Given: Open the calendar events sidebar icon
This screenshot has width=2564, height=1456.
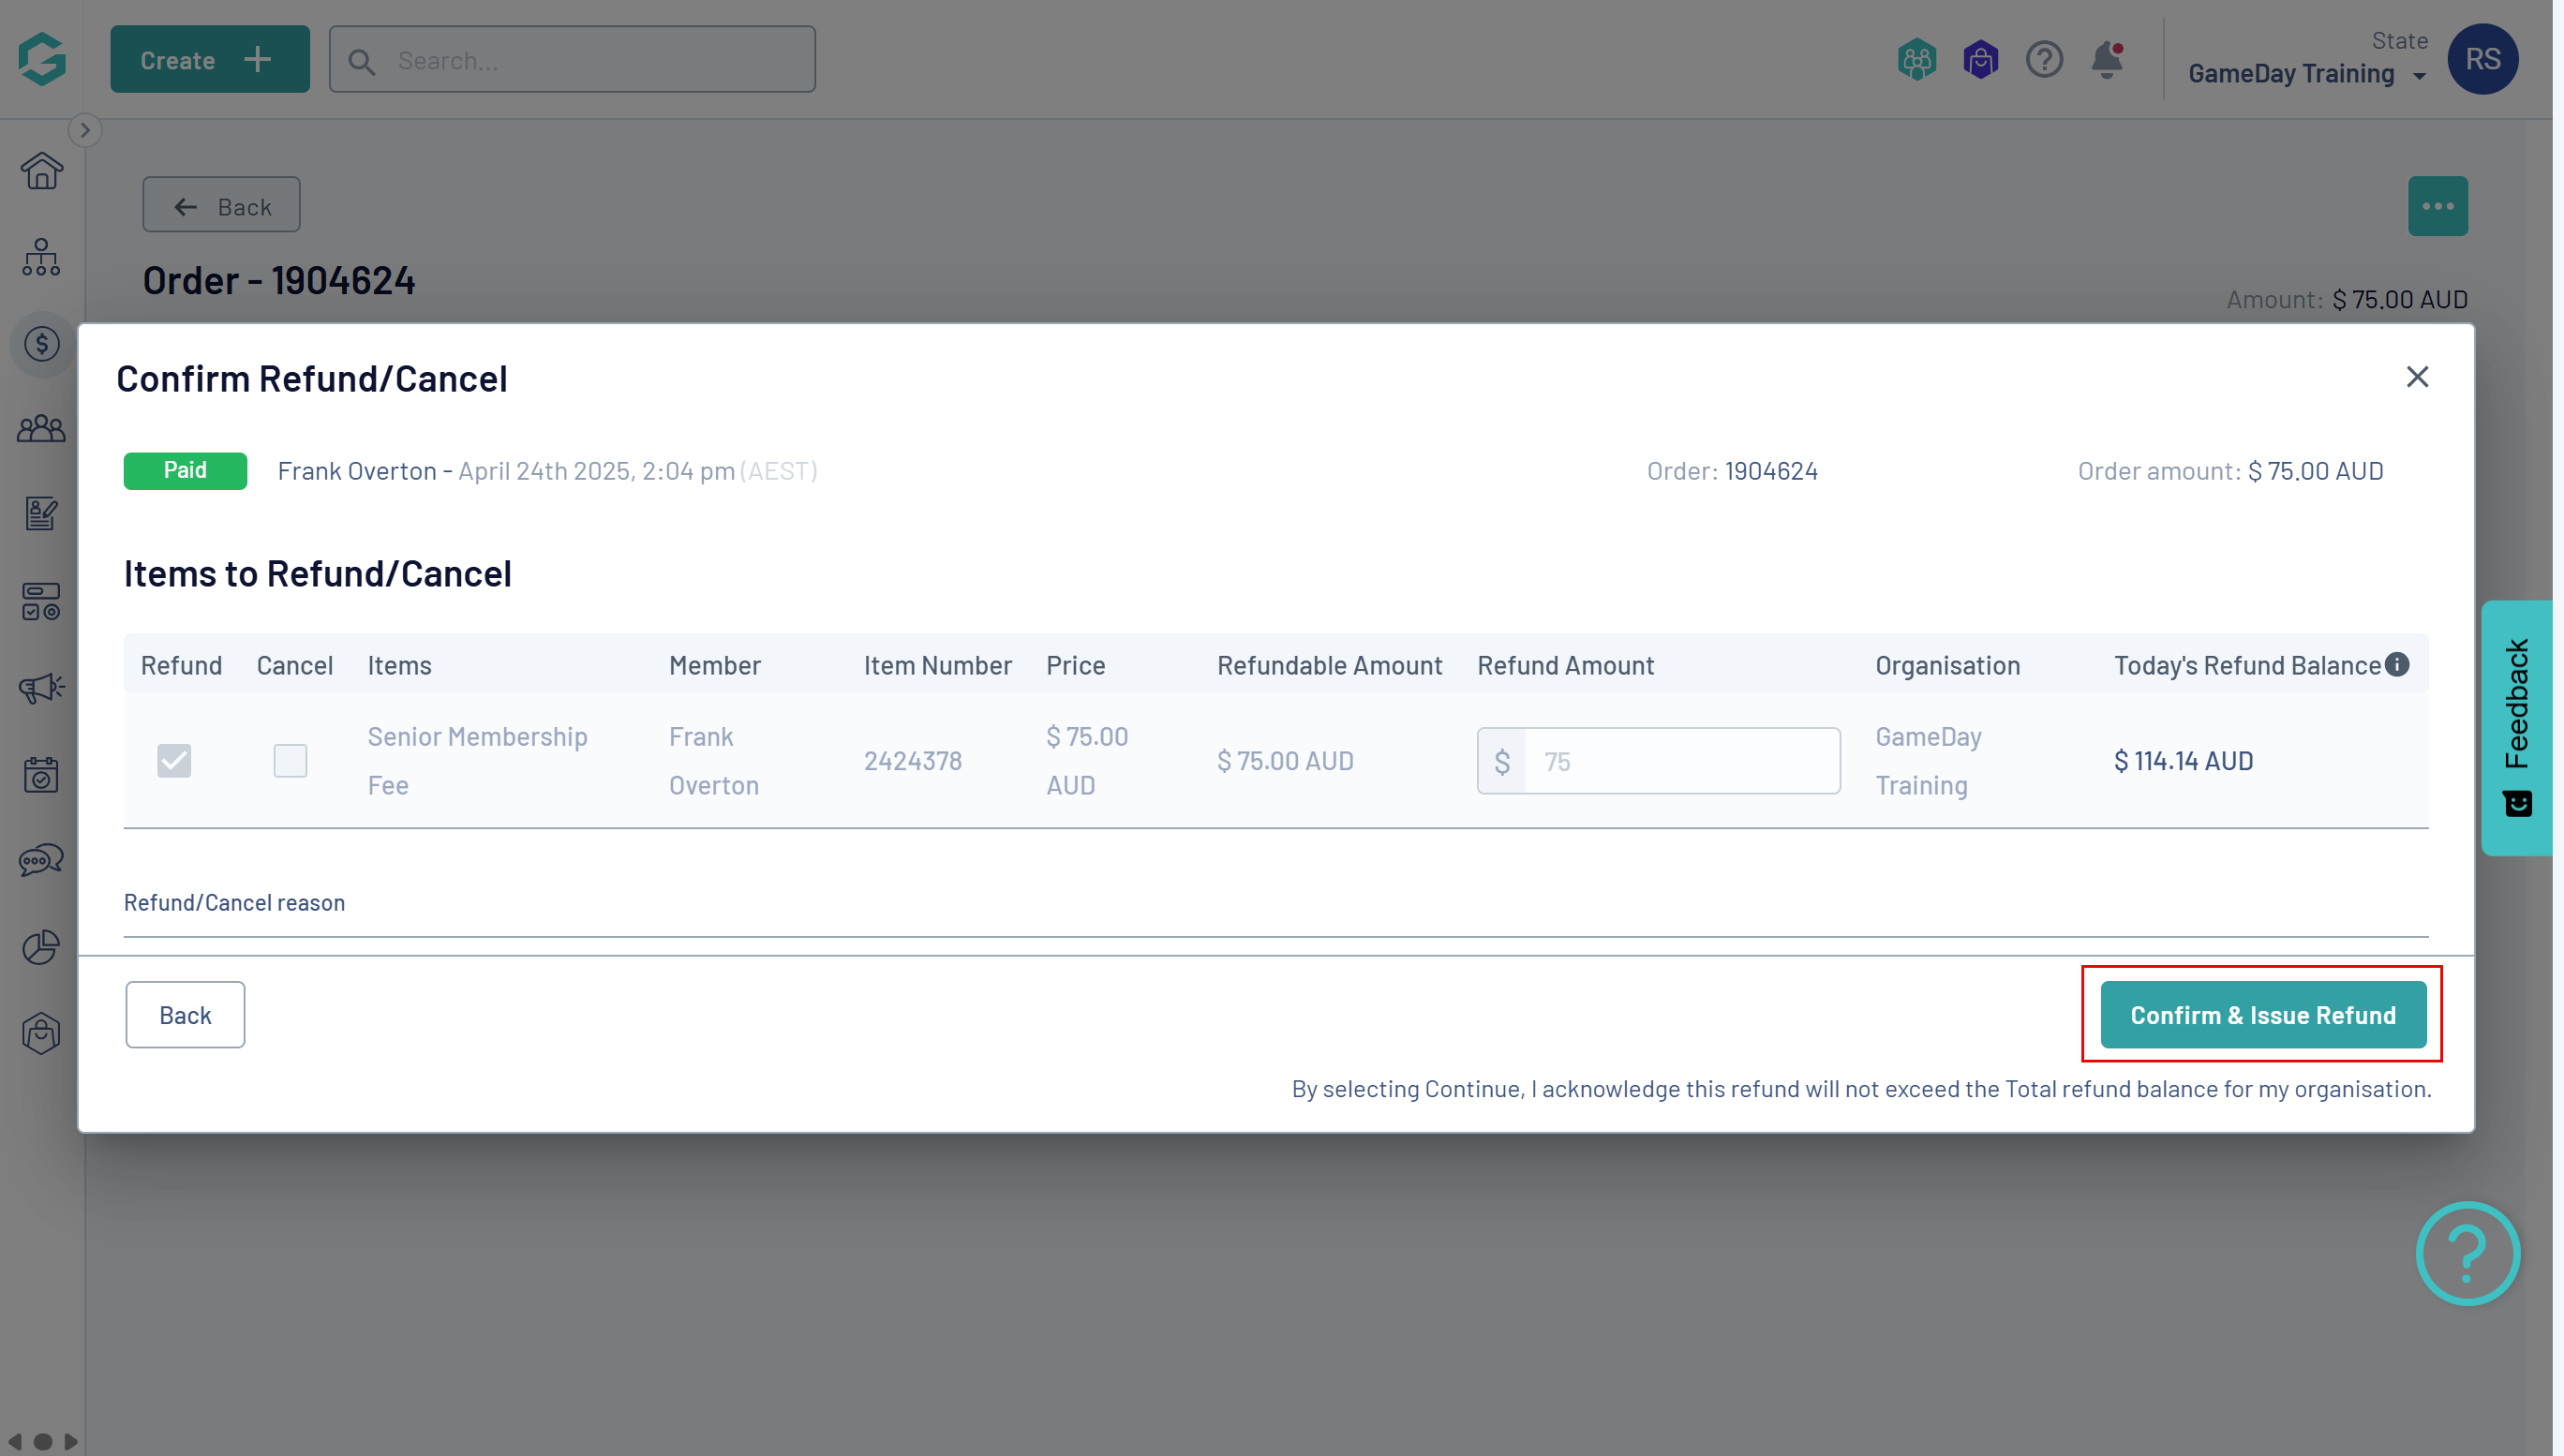Looking at the screenshot, I should (x=41, y=774).
